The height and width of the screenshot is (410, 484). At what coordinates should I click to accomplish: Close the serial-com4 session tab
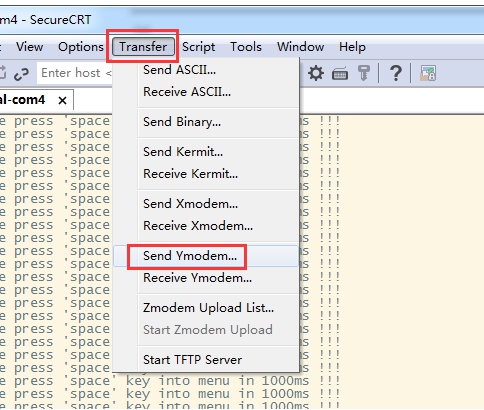(62, 100)
